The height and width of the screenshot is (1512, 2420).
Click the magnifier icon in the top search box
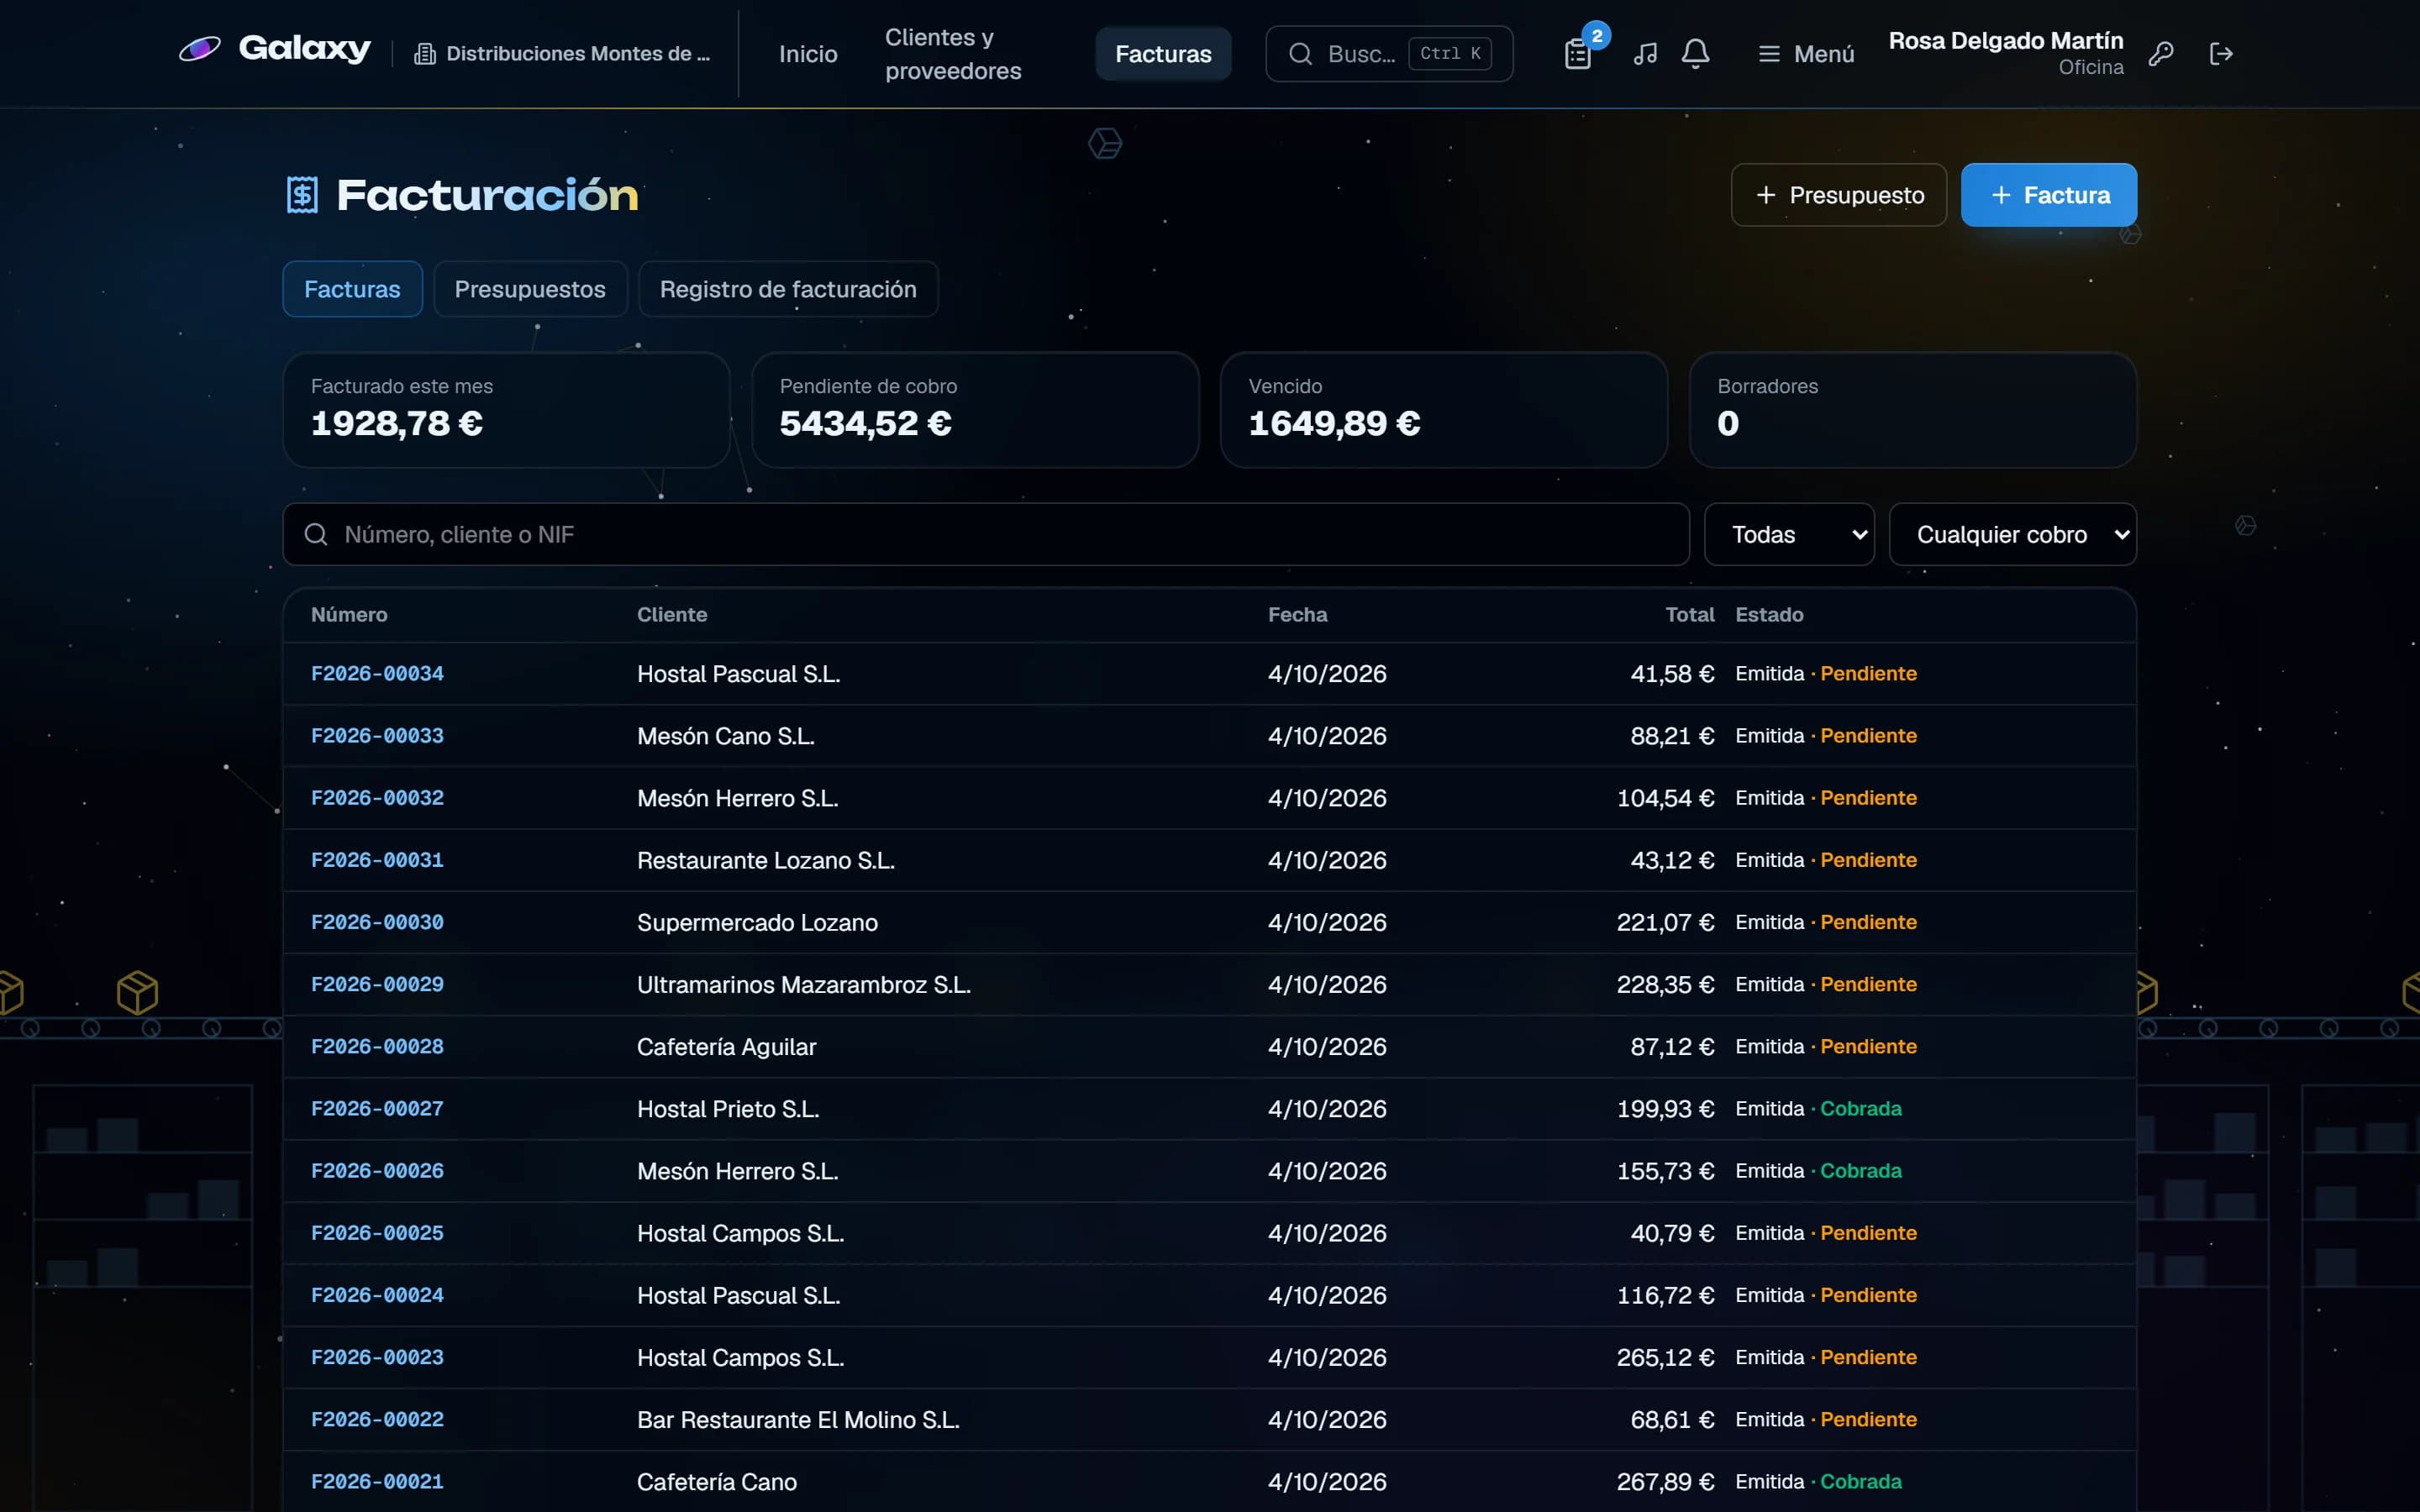[x=1300, y=54]
